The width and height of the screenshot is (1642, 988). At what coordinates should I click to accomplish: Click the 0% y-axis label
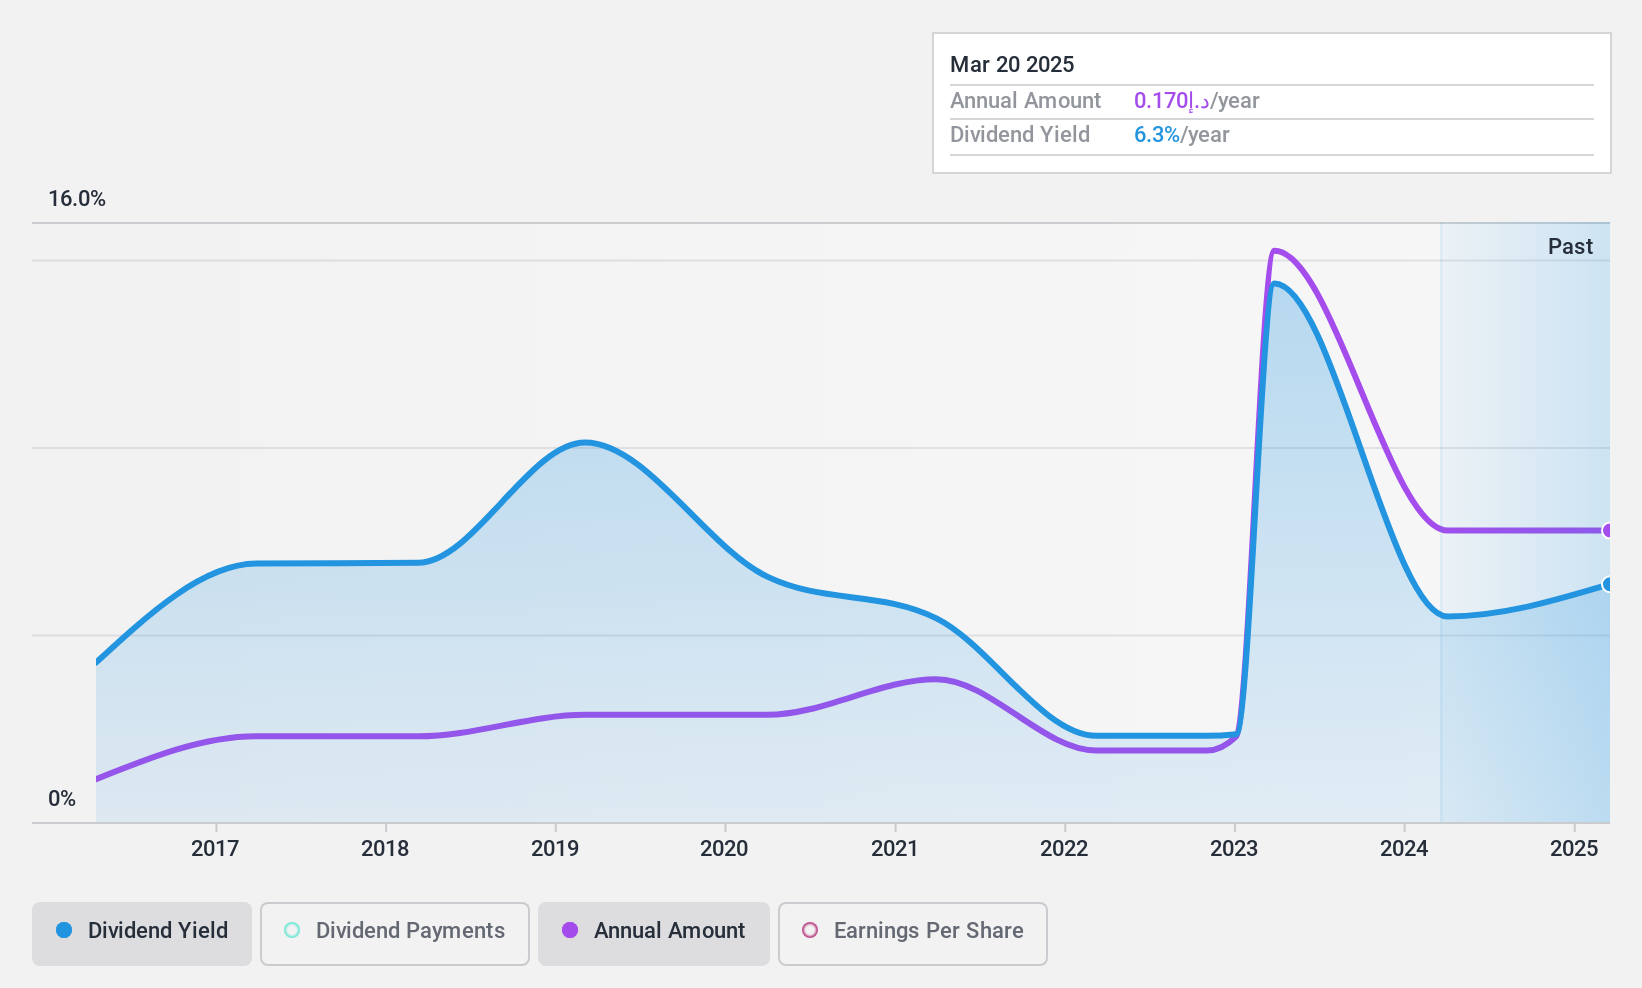click(62, 799)
